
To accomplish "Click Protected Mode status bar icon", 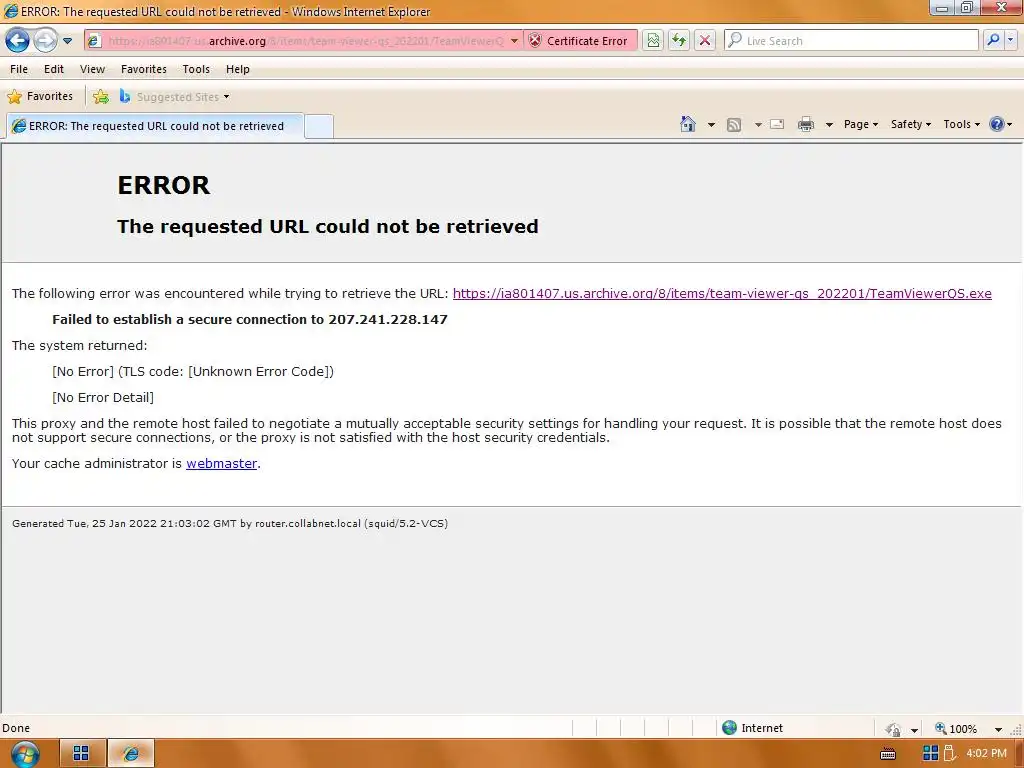I will 893,729.
